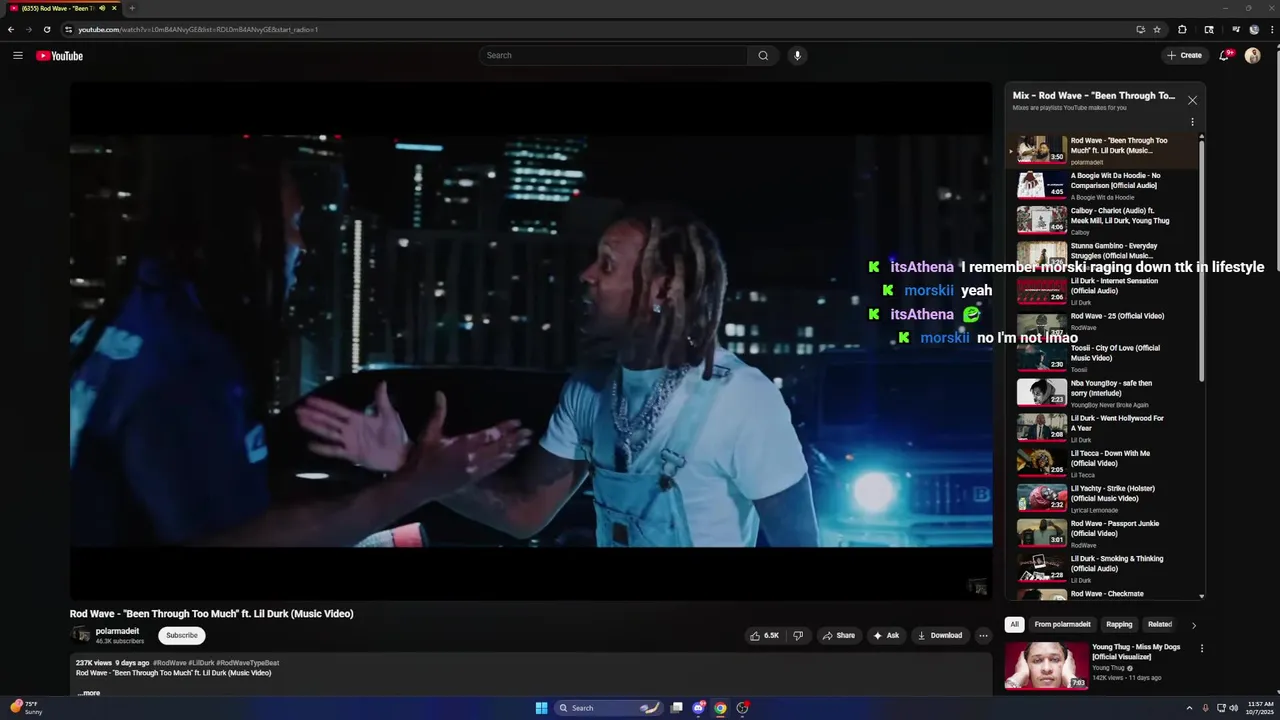Select the All filter chip
Screen dimensions: 1280x720
point(1014,625)
